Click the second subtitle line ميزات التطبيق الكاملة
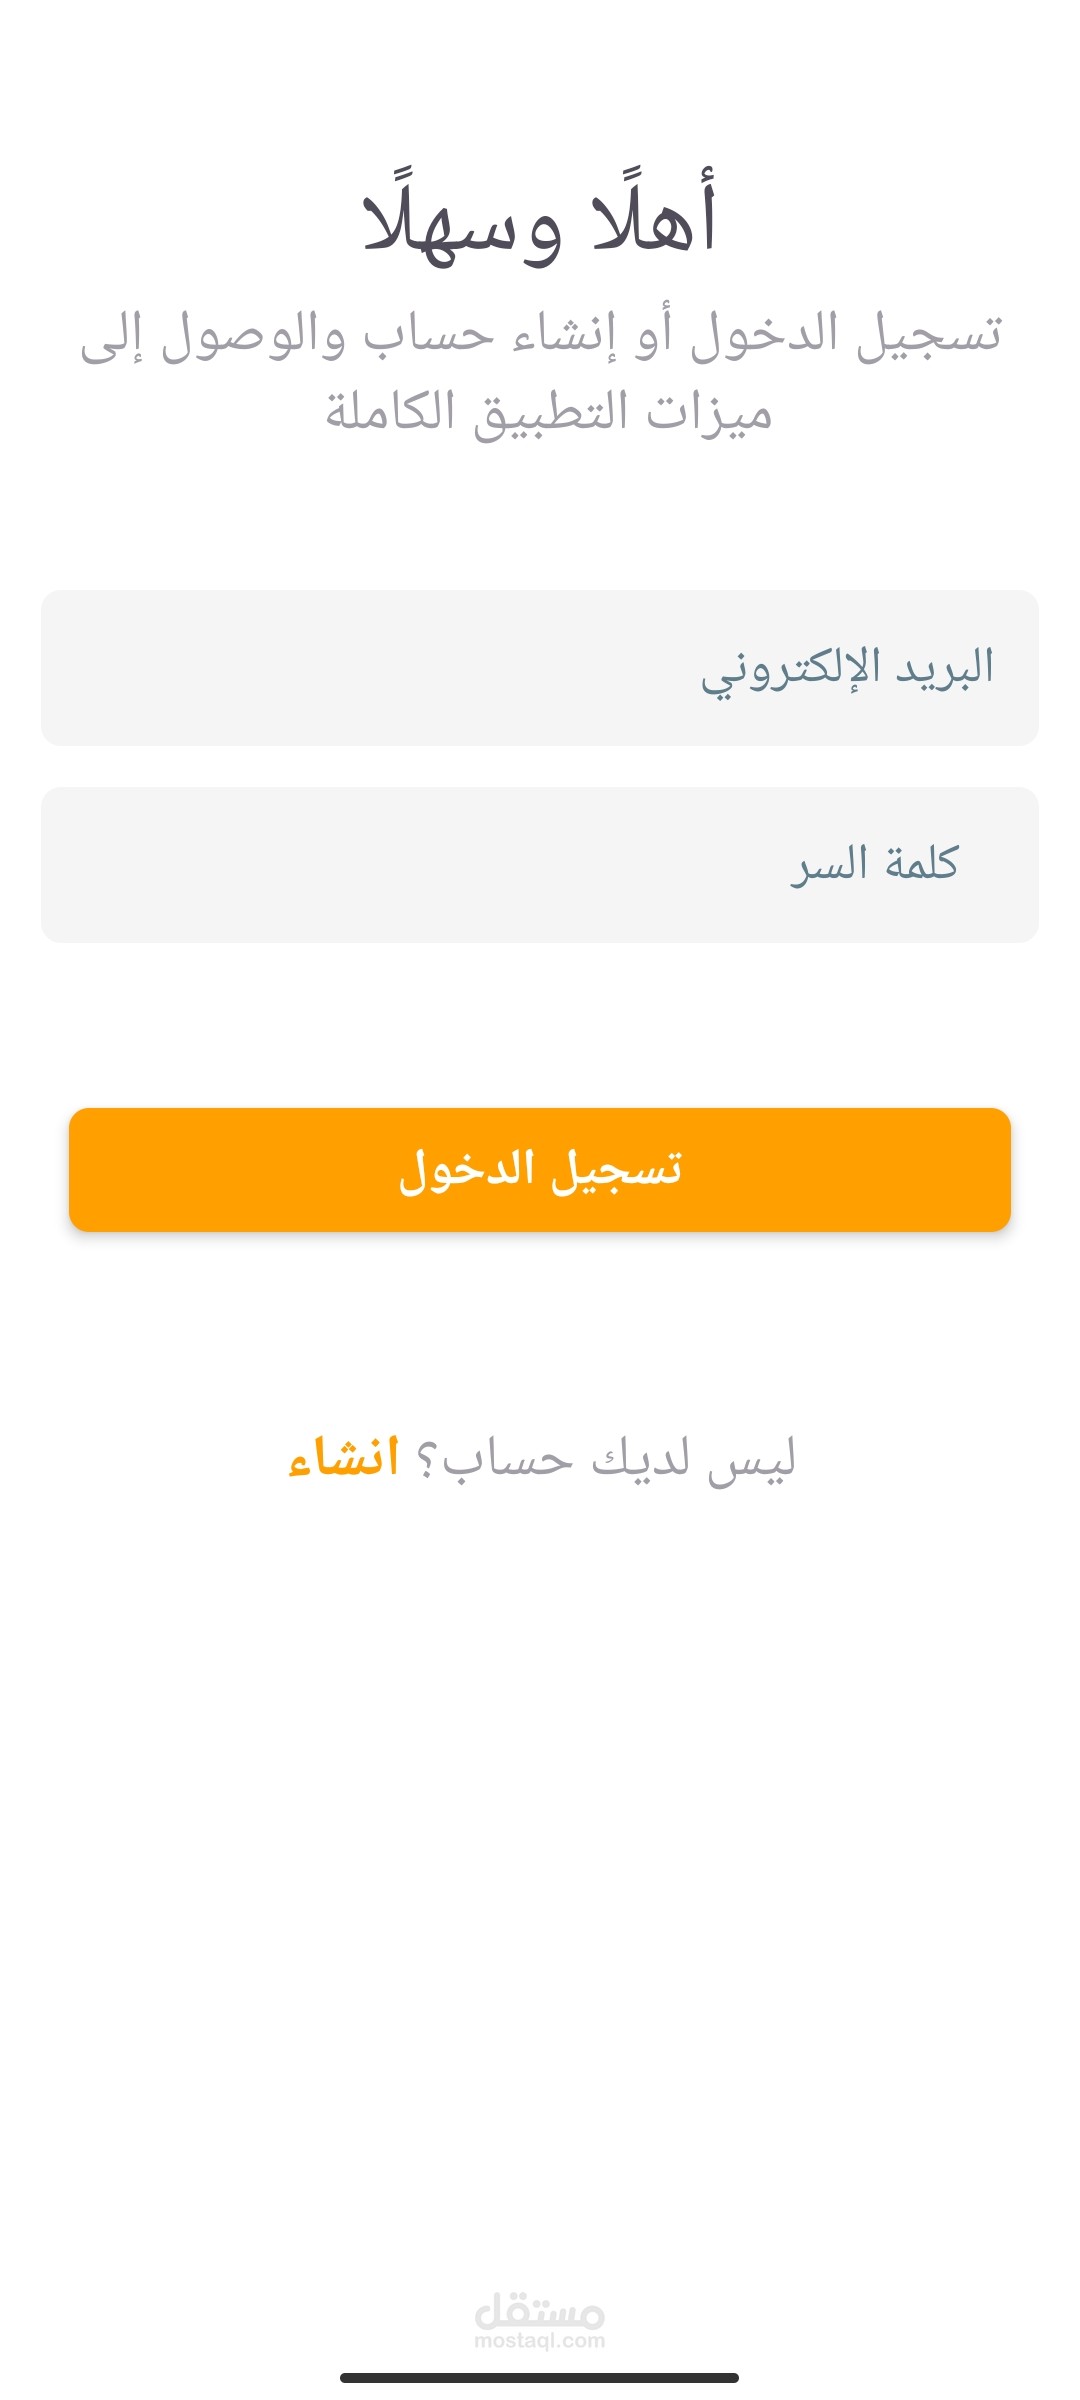The height and width of the screenshot is (2400, 1080). [548, 413]
